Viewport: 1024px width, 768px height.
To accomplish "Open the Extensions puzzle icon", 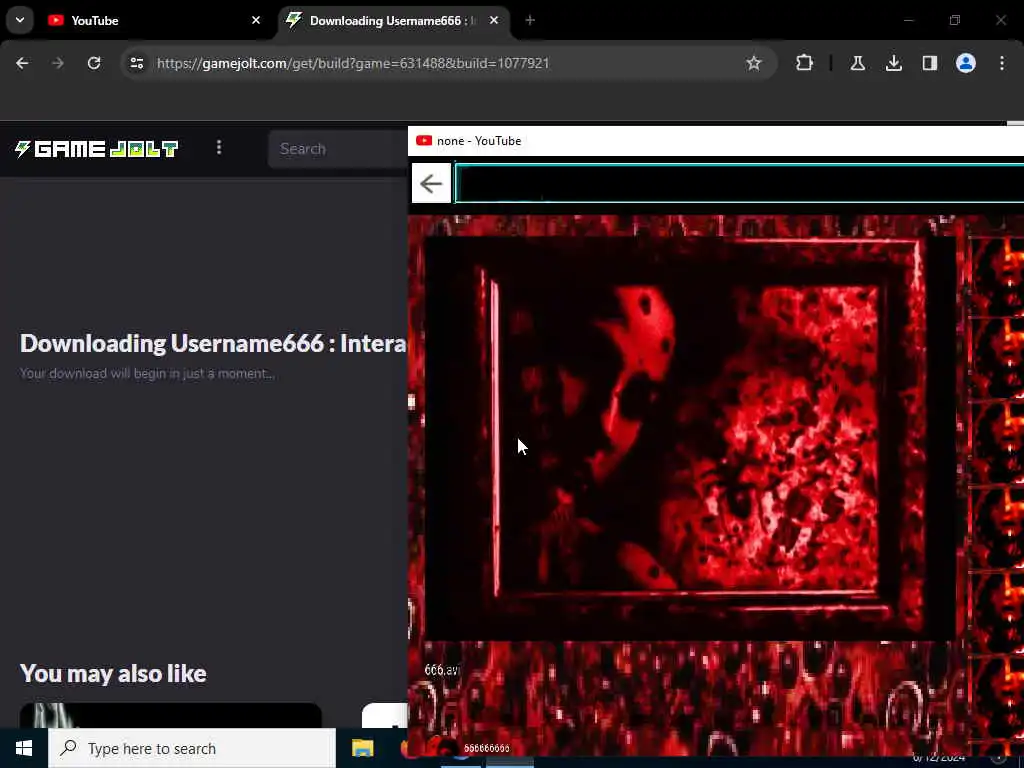I will (x=805, y=63).
